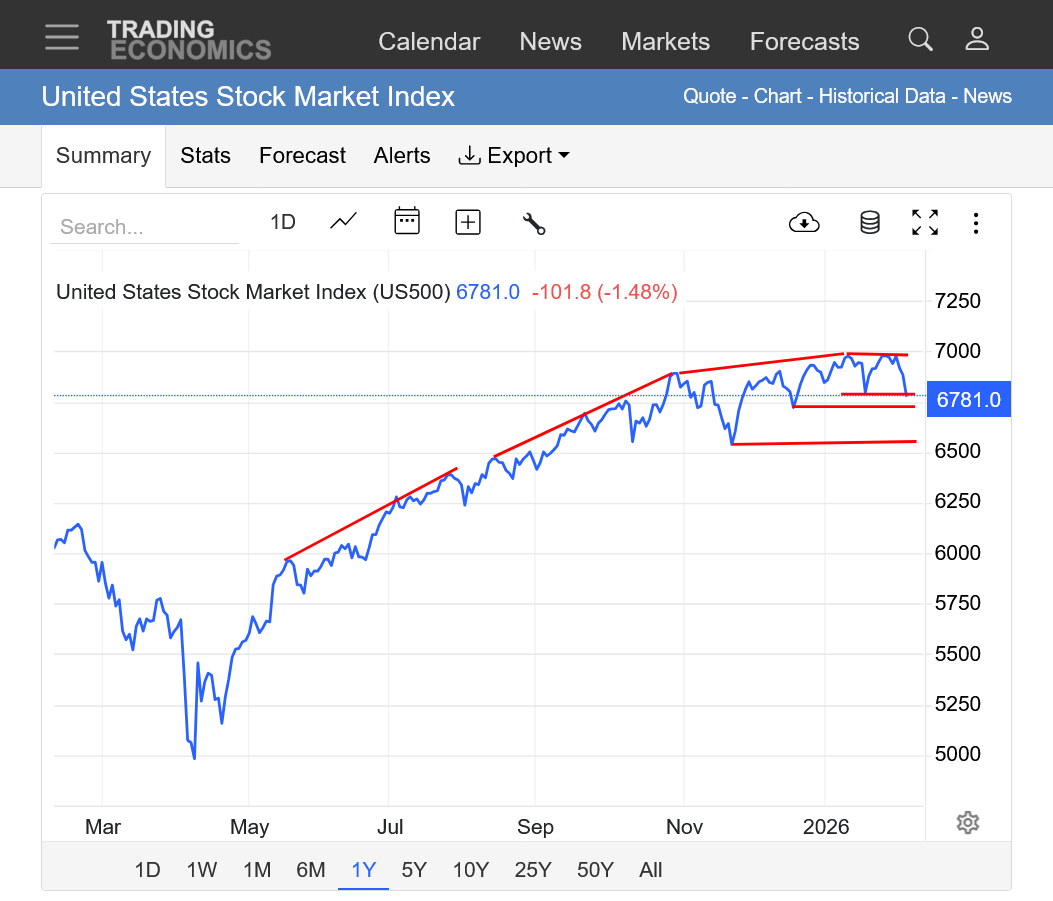Expand the Export dropdown
This screenshot has width=1053, height=901.
click(514, 156)
